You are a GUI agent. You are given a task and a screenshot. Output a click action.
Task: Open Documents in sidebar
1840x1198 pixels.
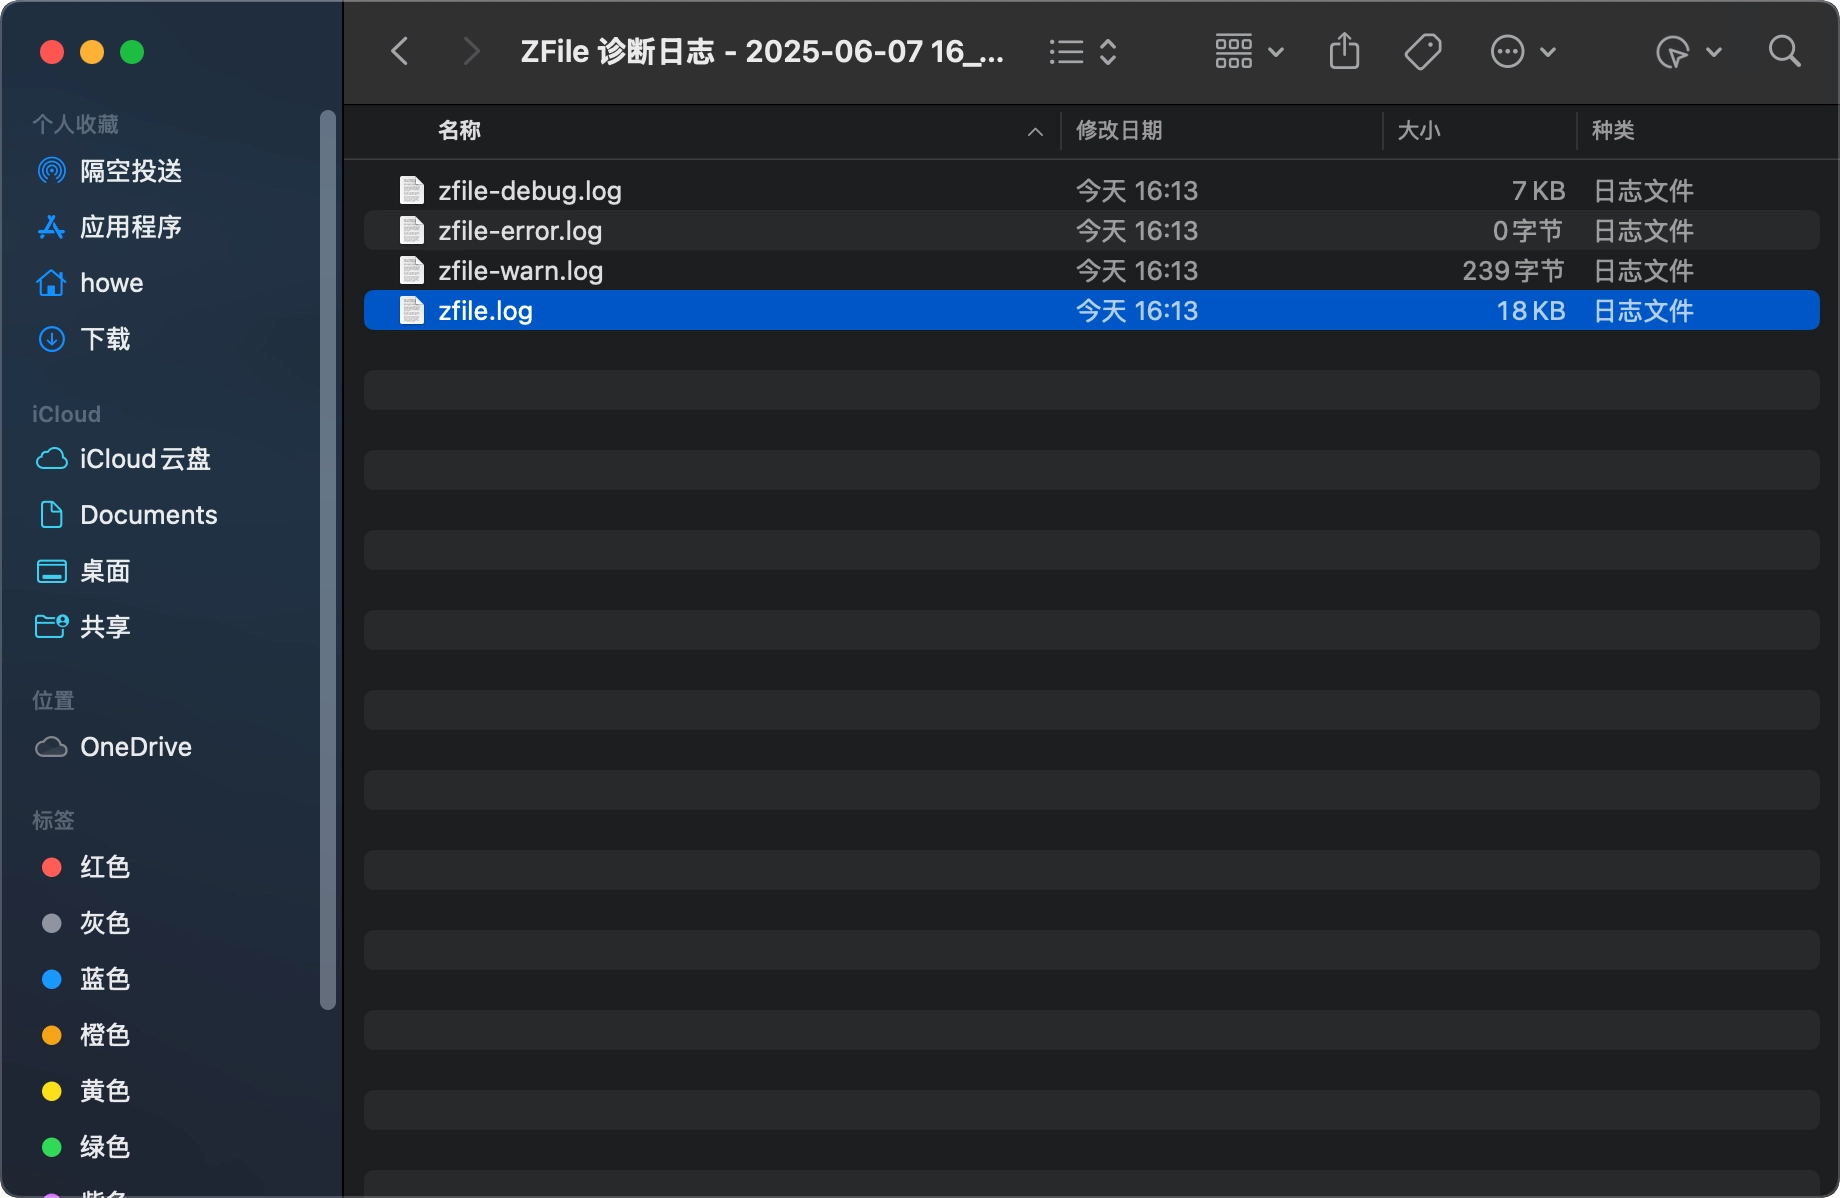click(127, 515)
